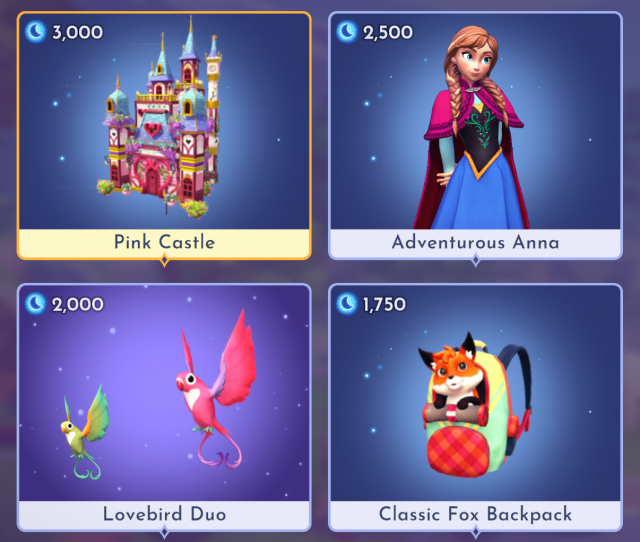The image size is (640, 542).
Task: Expand the diamond marker below Classic Fox Backpack
Action: 476,532
